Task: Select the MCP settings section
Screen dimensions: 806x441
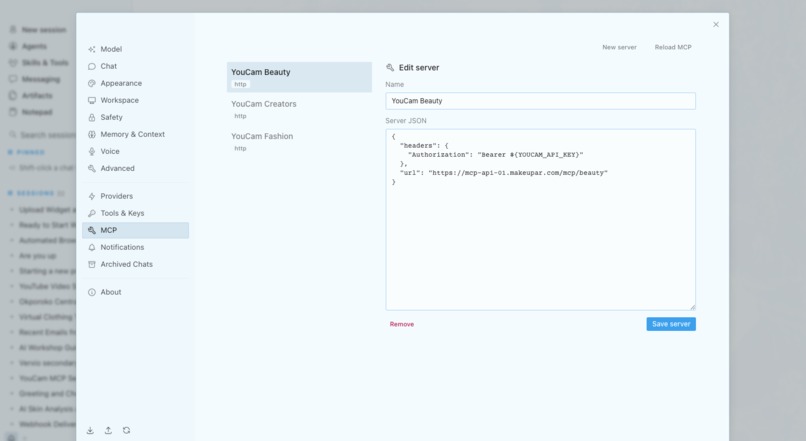Action: click(135, 230)
